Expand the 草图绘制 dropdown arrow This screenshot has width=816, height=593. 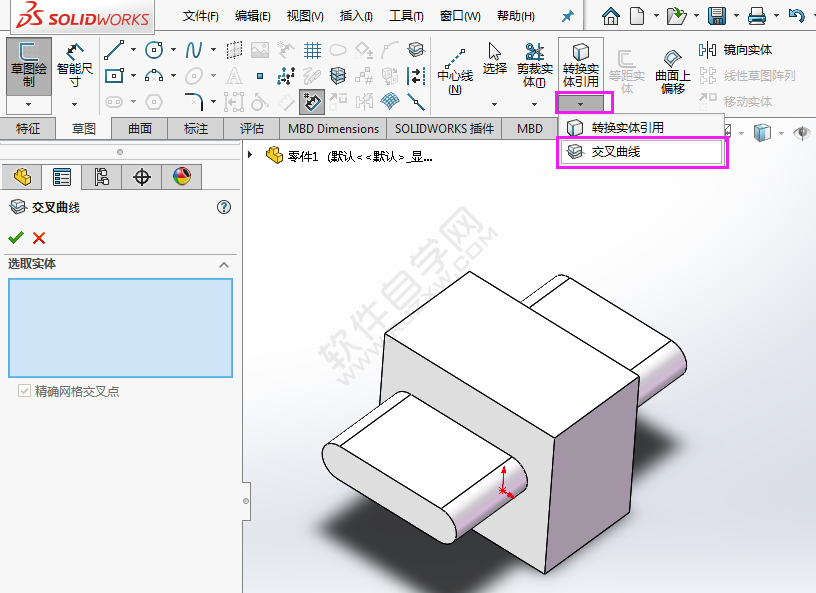(x=27, y=103)
